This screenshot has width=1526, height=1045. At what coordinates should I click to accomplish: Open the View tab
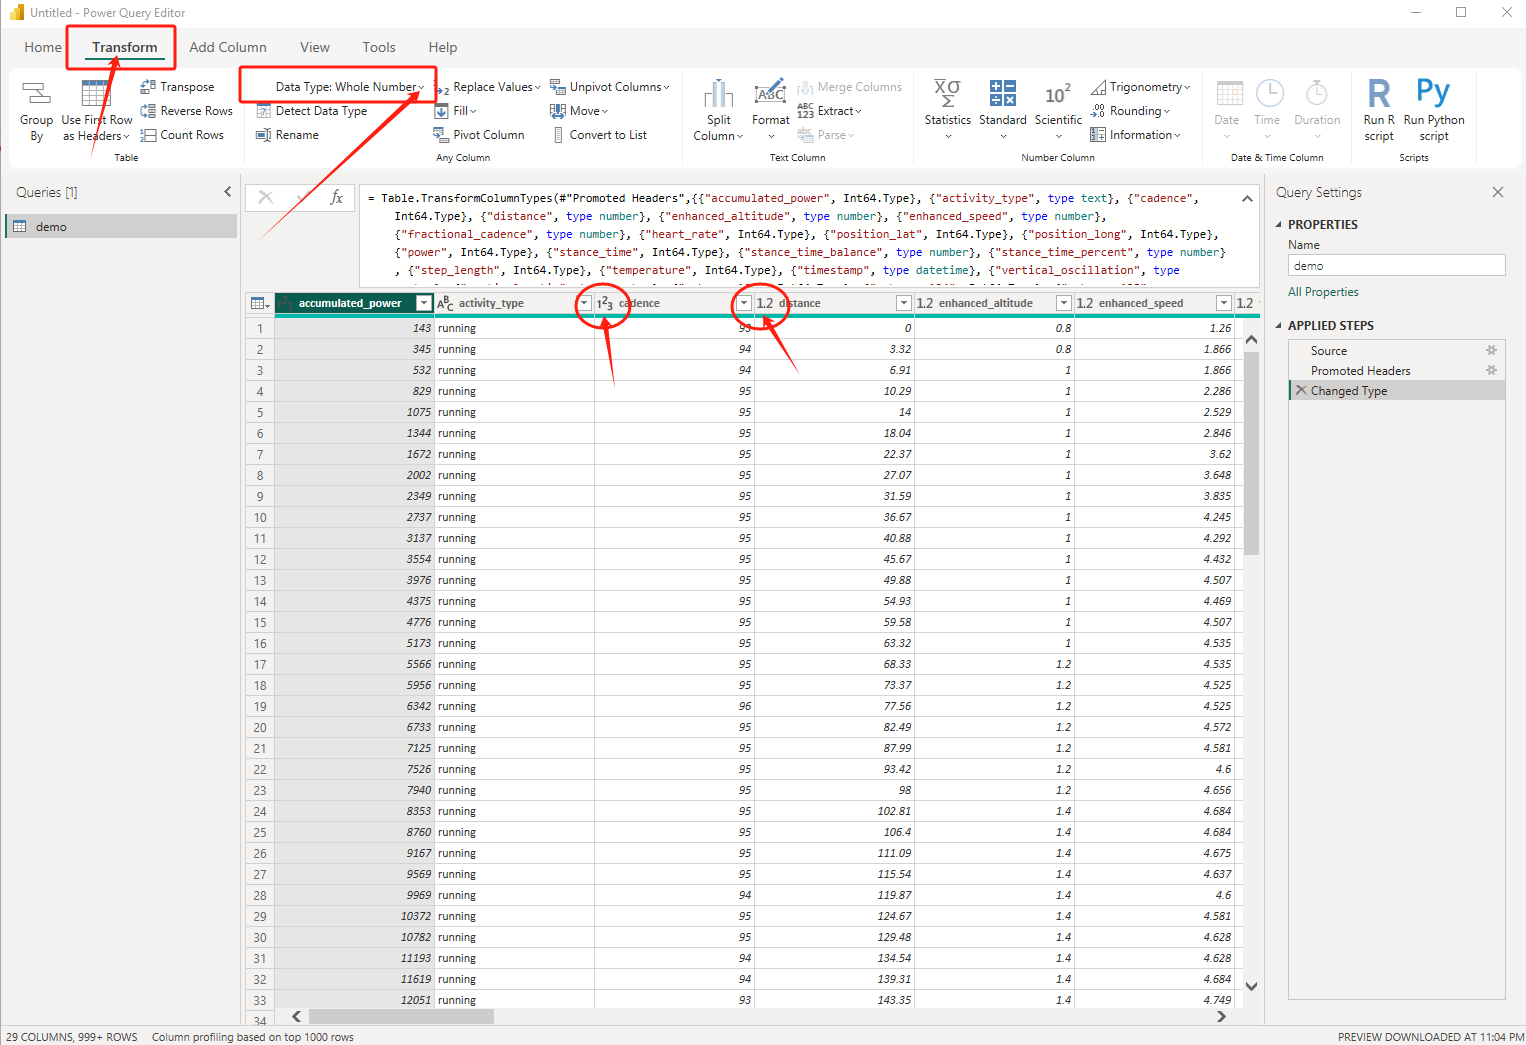point(315,47)
